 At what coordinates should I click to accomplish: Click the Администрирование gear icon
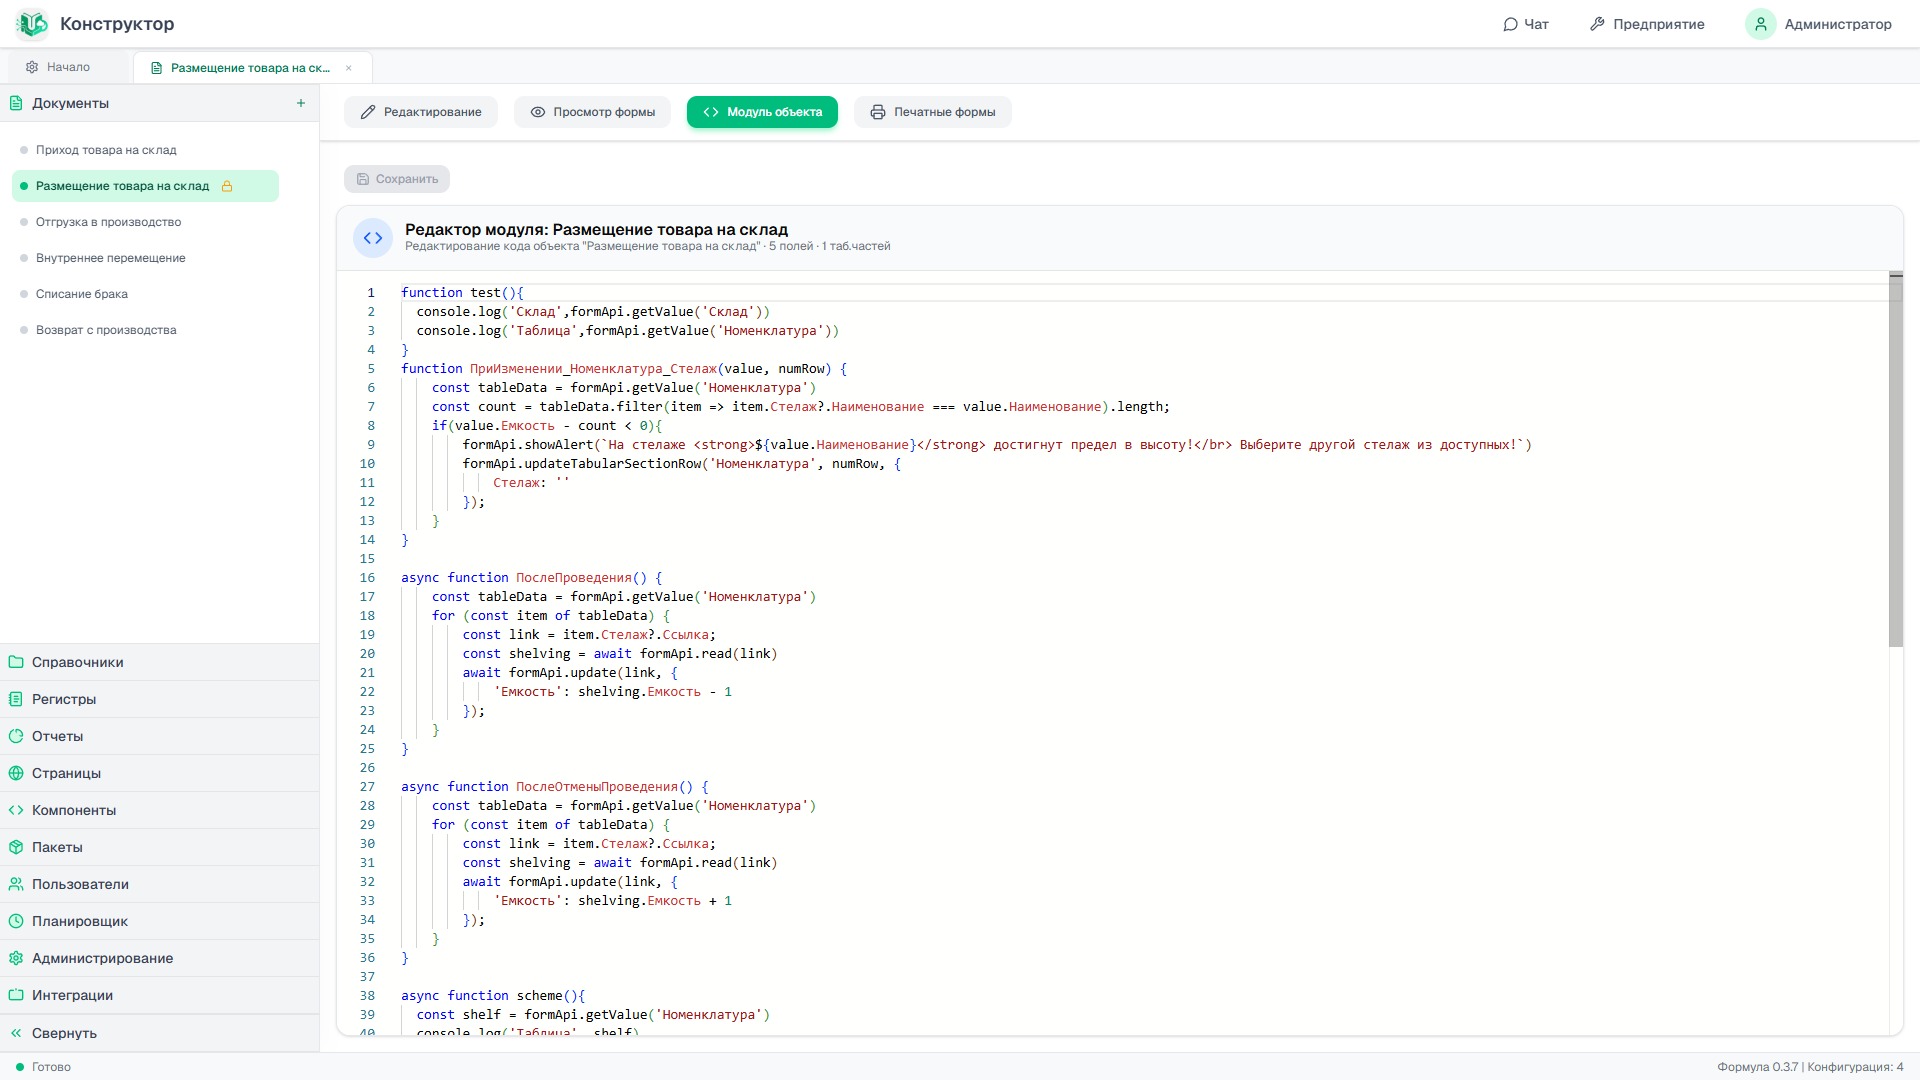[16, 958]
